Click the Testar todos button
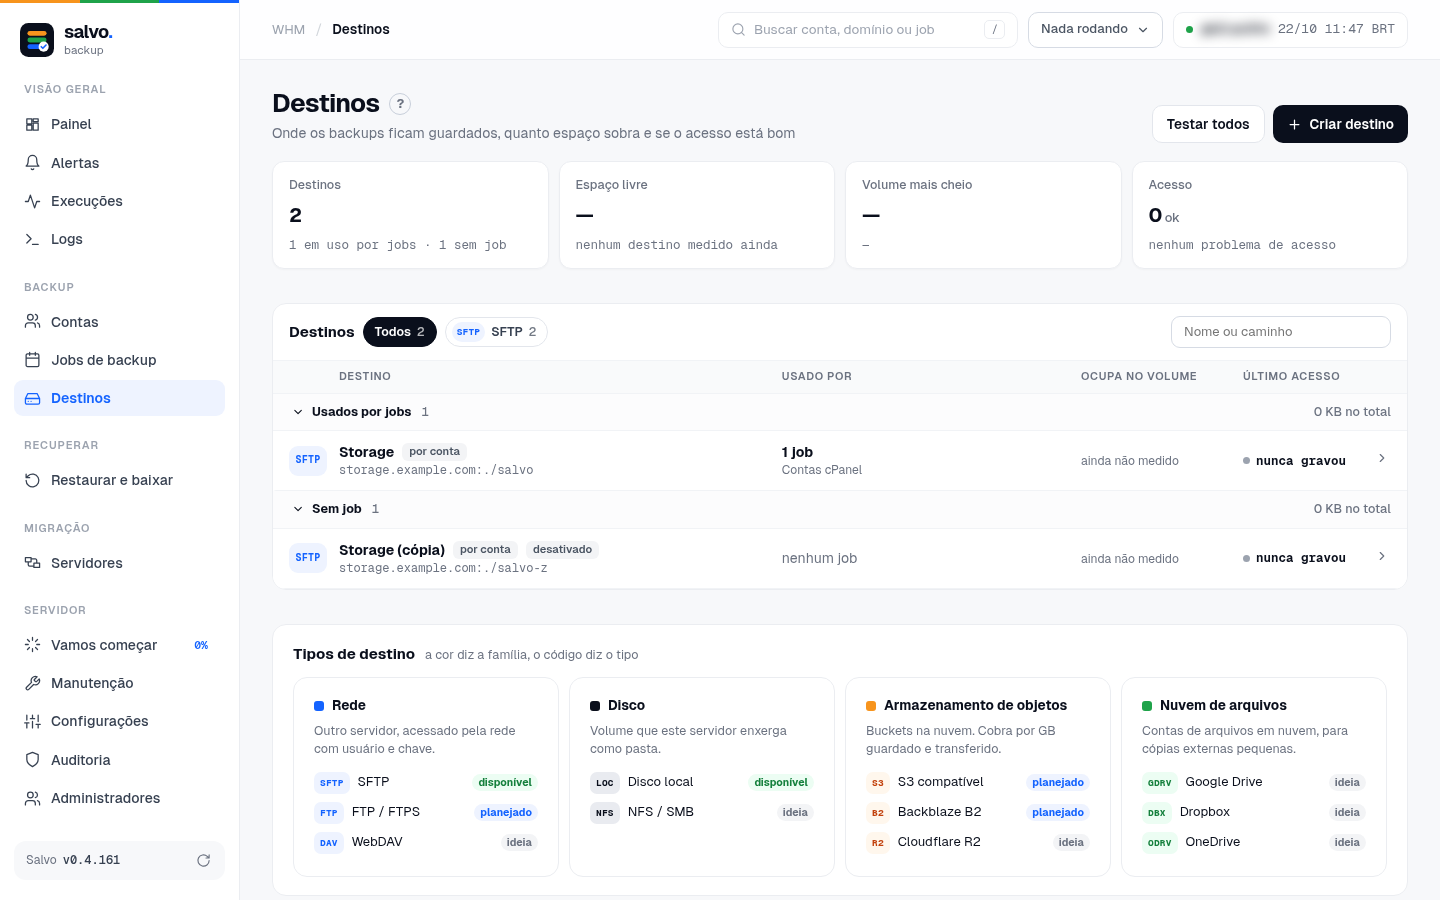 [1208, 124]
